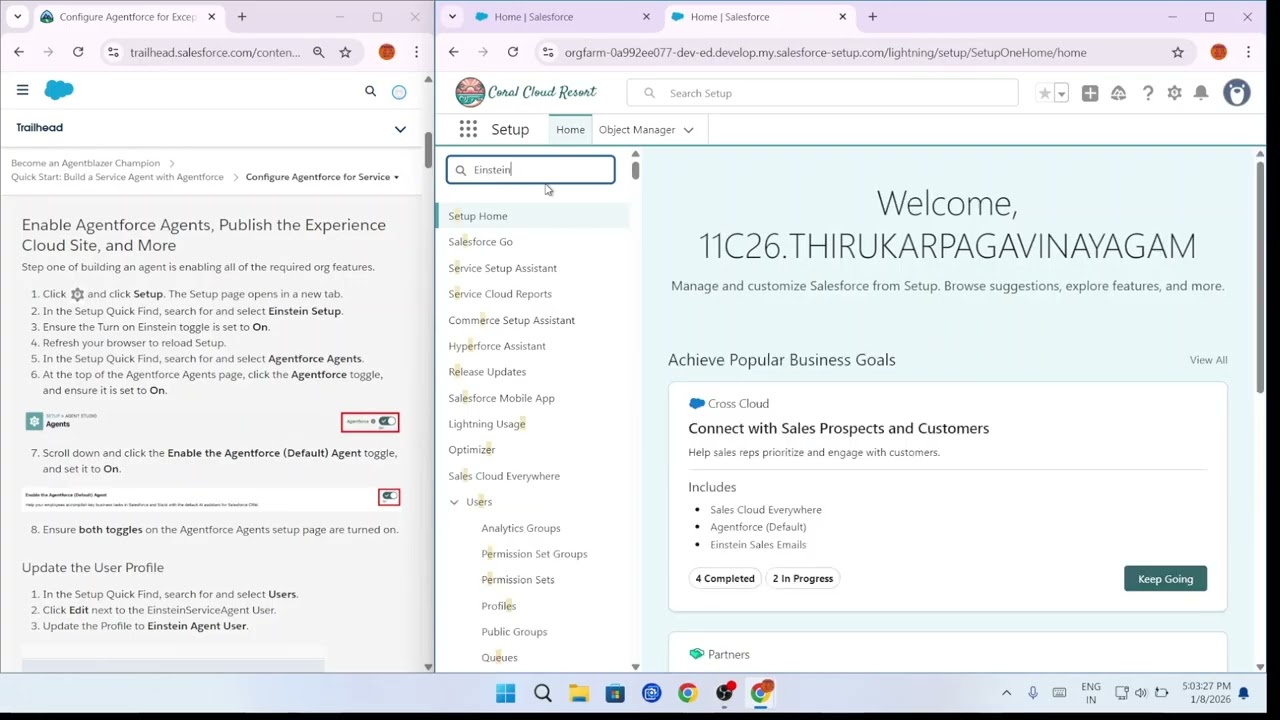The height and width of the screenshot is (720, 1280).
Task: Click View All for Business Goals
Action: [x=1208, y=360]
